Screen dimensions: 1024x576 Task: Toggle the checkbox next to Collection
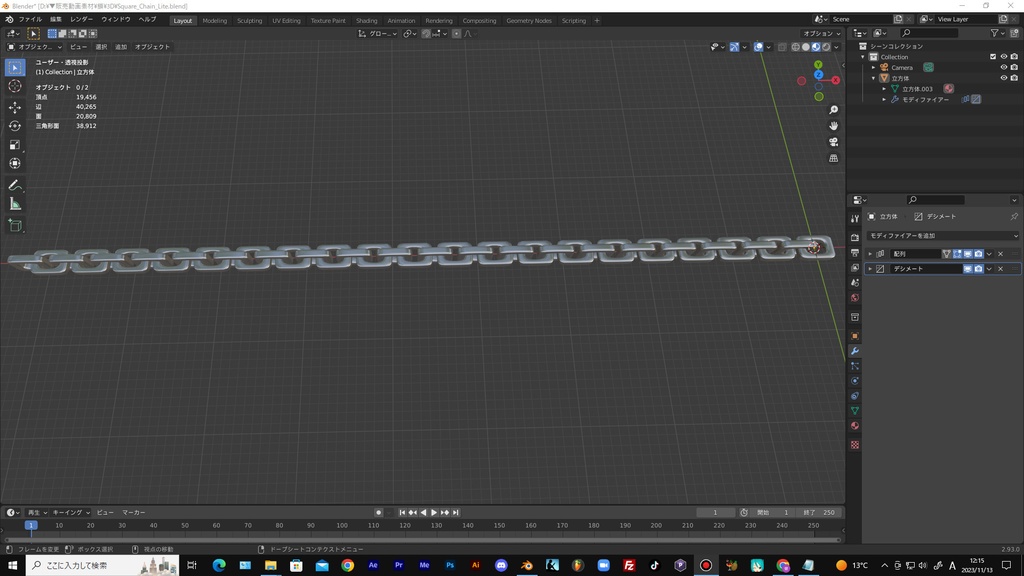(x=993, y=57)
